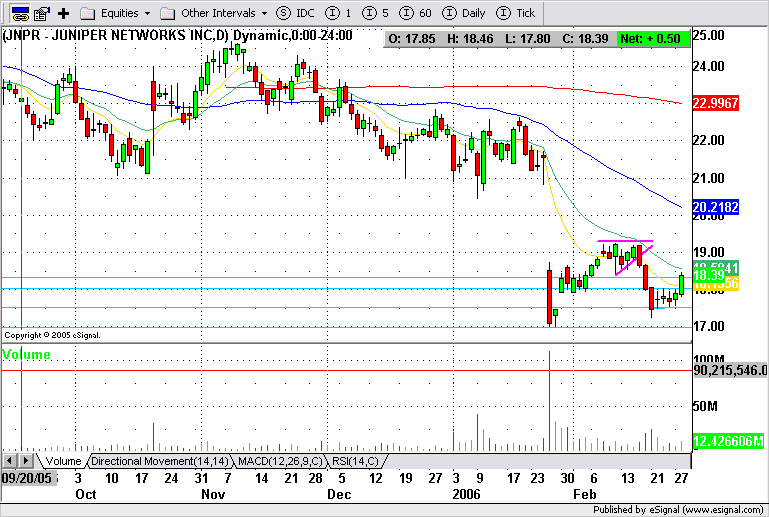Click the tallest red volume spike bar
The image size is (769, 517).
coord(549,401)
